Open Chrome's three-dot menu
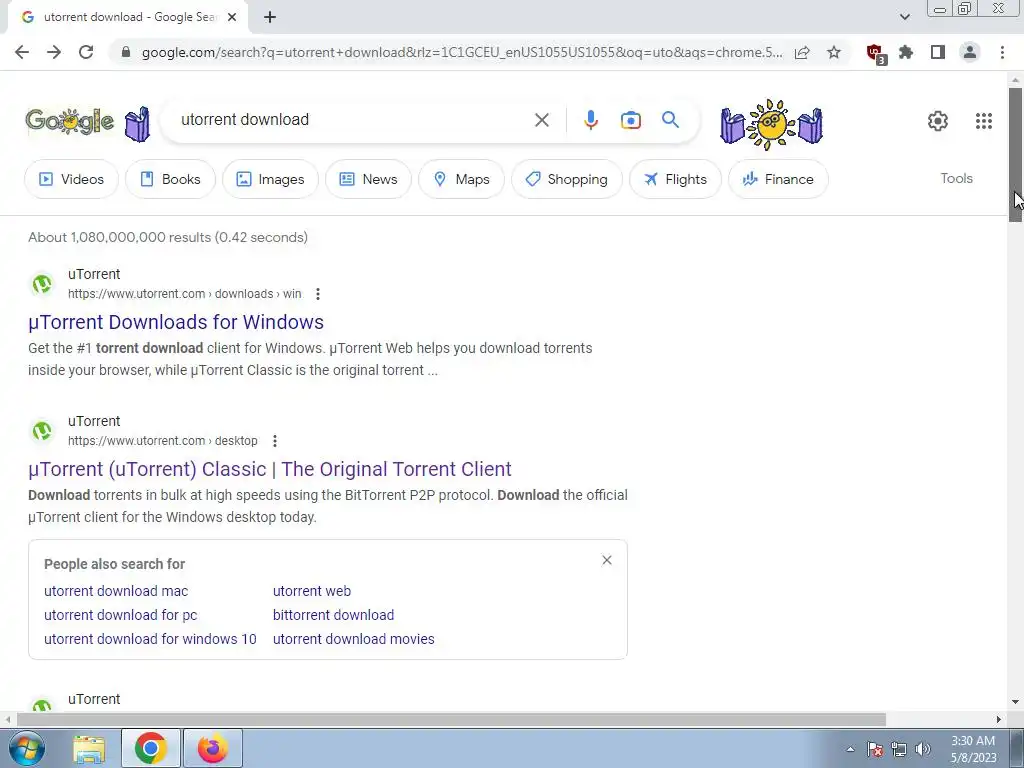Screen dimensions: 1024x768 tap(1002, 52)
